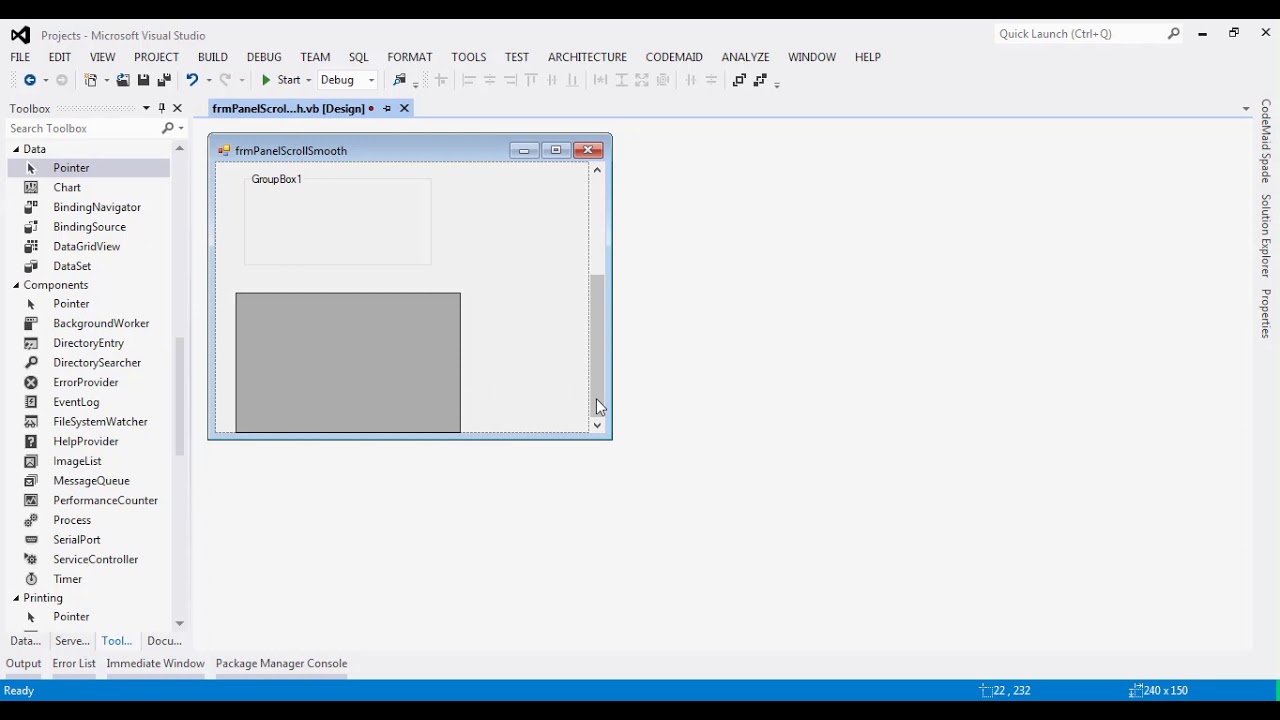This screenshot has height=720, width=1280.
Task: Click the Save All toolbar icon
Action: (164, 80)
